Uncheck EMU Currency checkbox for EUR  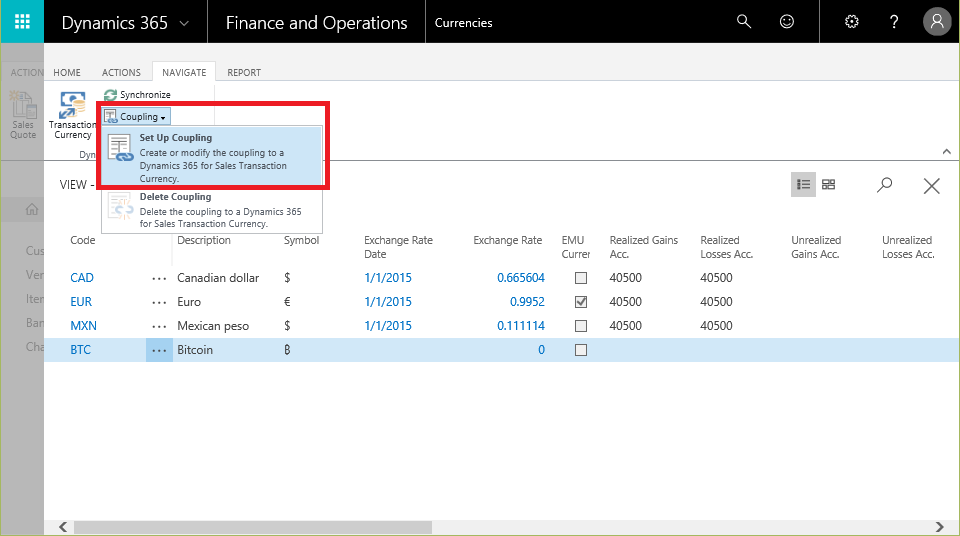pos(581,302)
